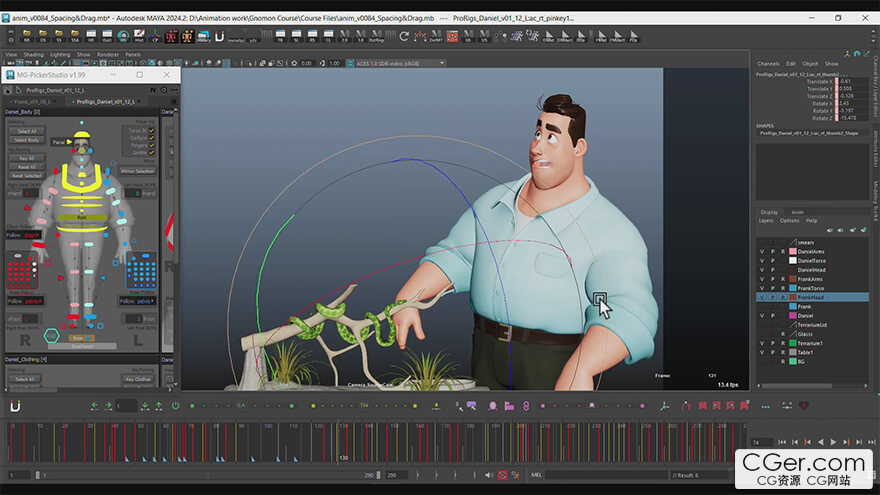This screenshot has width=880, height=495.
Task: Open the Shading menu in the viewport panel
Action: point(33,54)
